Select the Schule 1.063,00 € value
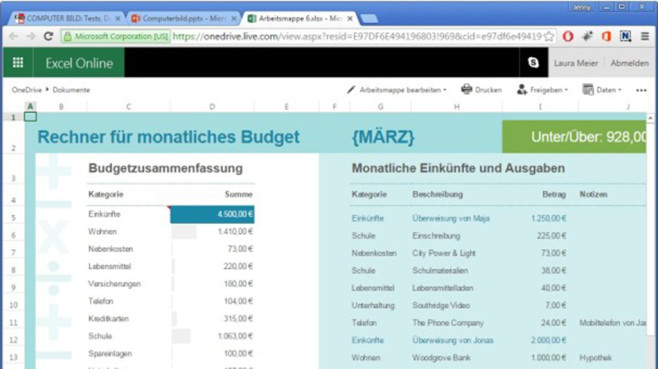This screenshot has width=658, height=369. pyautogui.click(x=235, y=336)
